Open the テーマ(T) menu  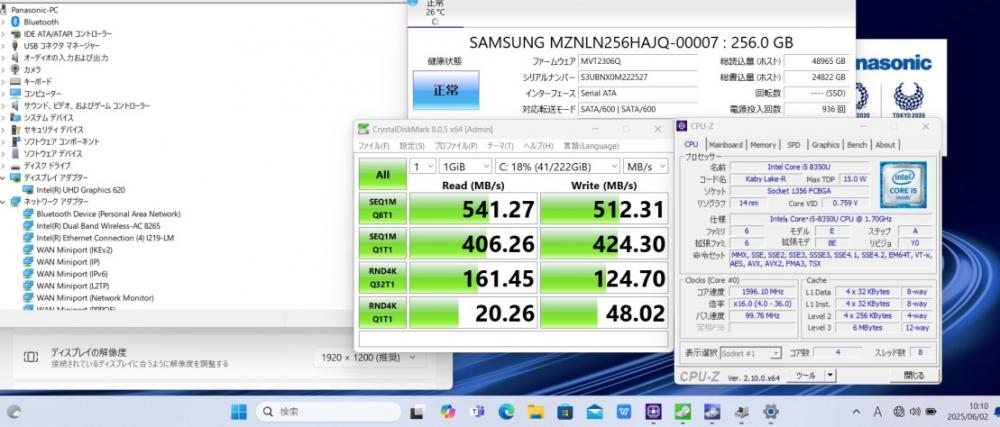(x=501, y=146)
